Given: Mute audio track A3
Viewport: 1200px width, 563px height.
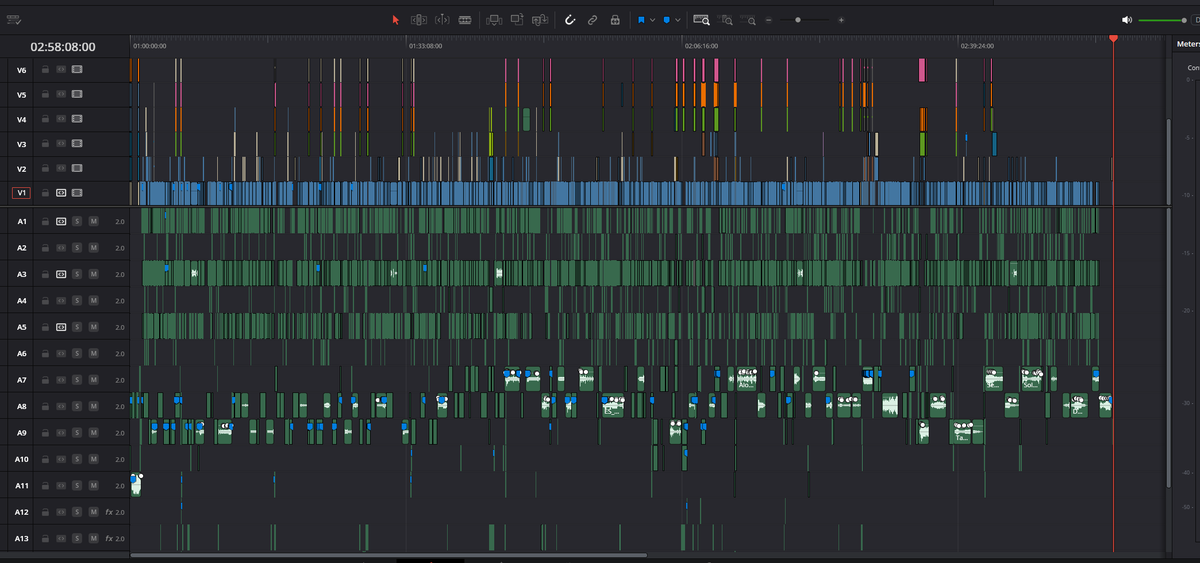Looking at the screenshot, I should pyautogui.click(x=93, y=273).
